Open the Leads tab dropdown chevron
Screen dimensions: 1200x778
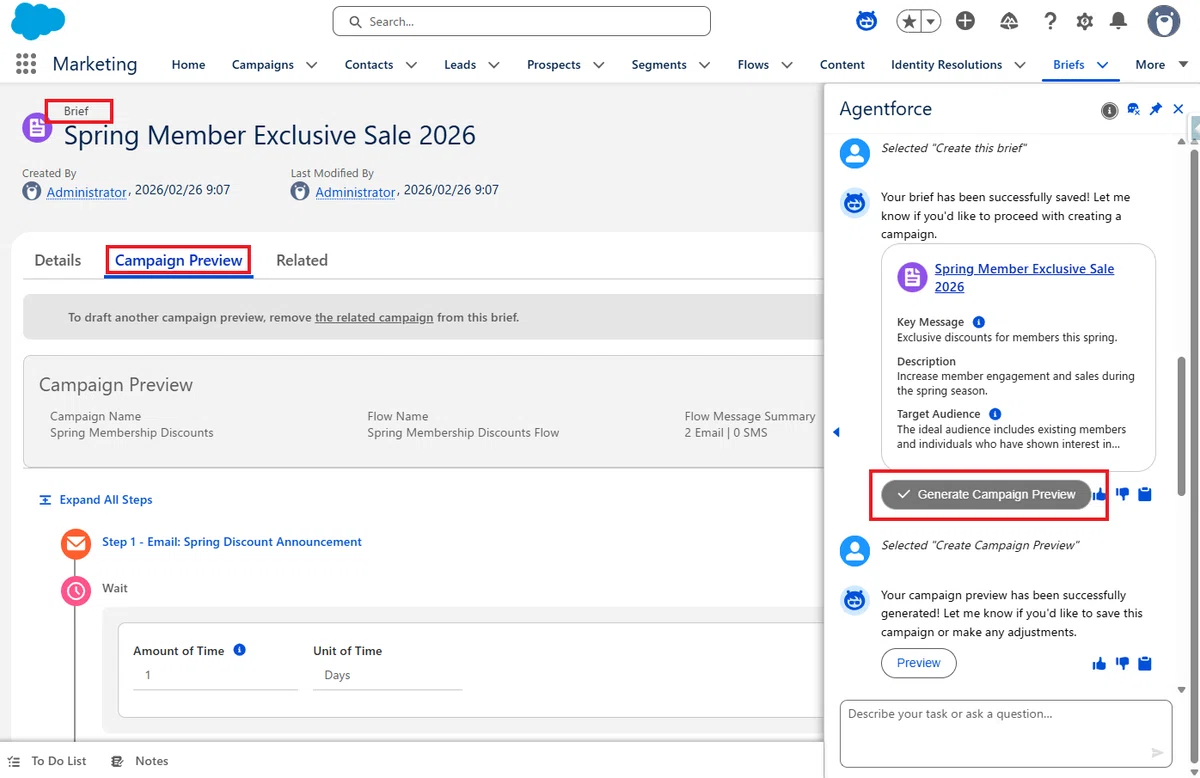tap(494, 65)
